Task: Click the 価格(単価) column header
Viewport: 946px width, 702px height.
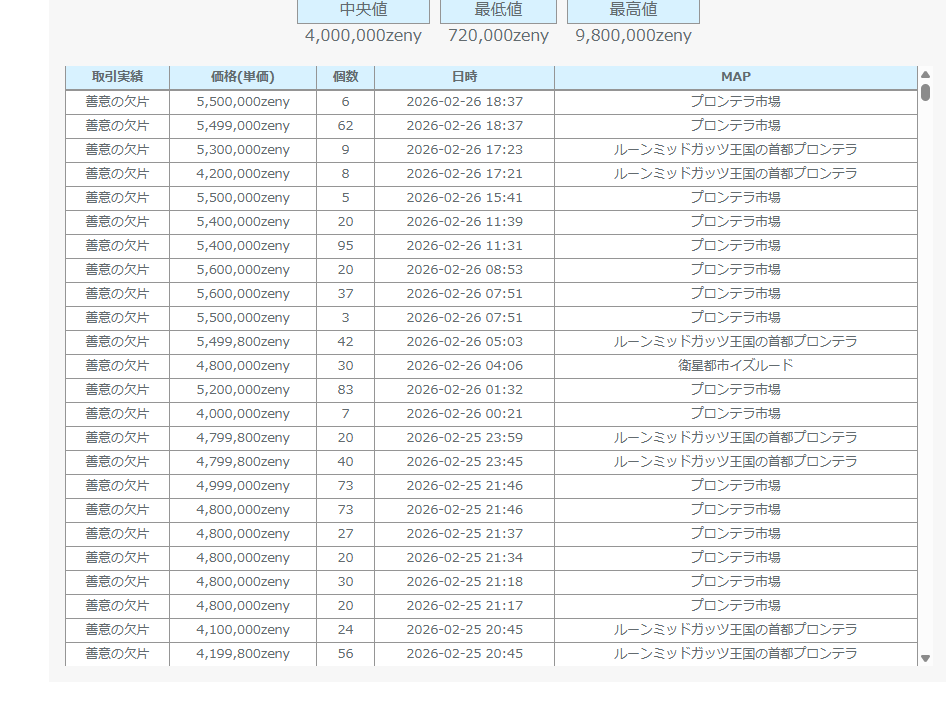Action: [243, 77]
